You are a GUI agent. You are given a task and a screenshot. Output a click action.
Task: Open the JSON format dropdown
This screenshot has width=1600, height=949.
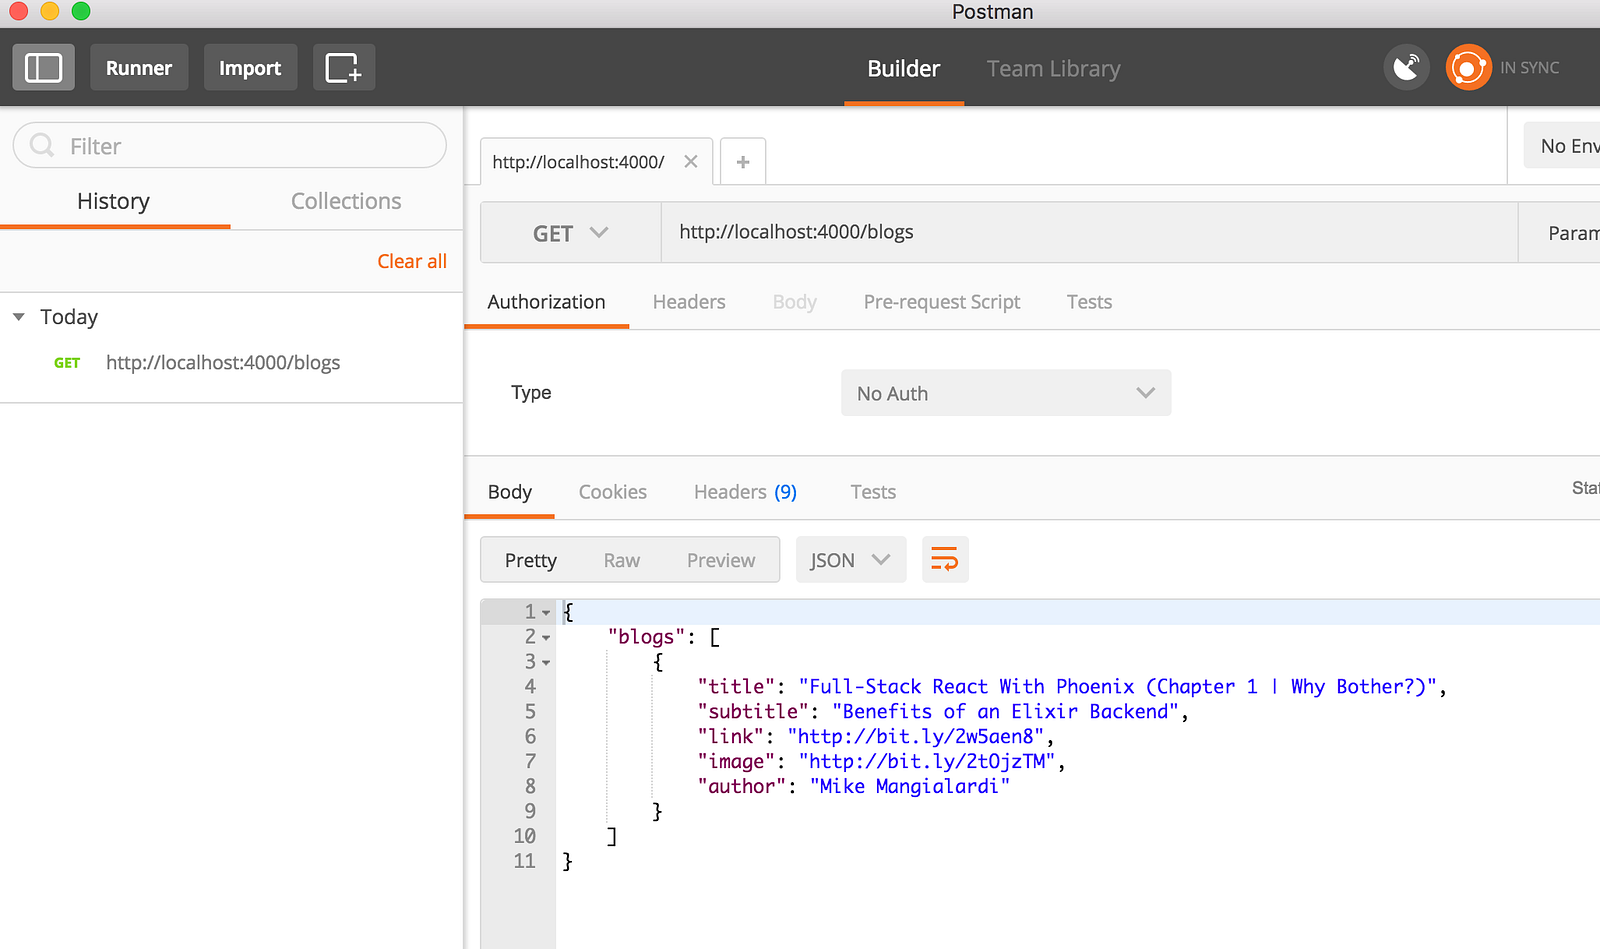(851, 560)
